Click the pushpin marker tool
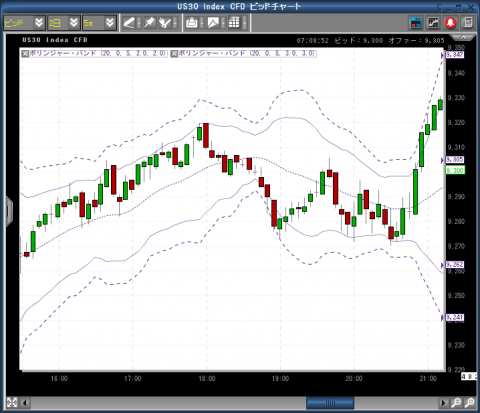480x413 pixels. point(149,23)
